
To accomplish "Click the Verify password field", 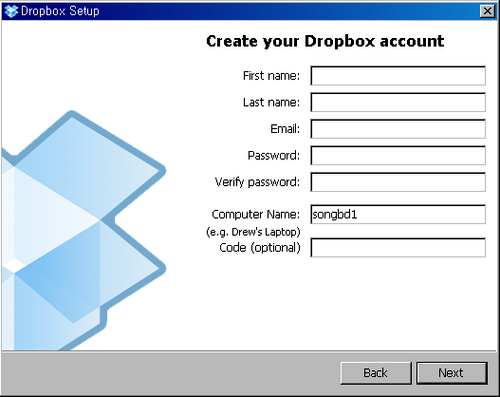I will (398, 182).
